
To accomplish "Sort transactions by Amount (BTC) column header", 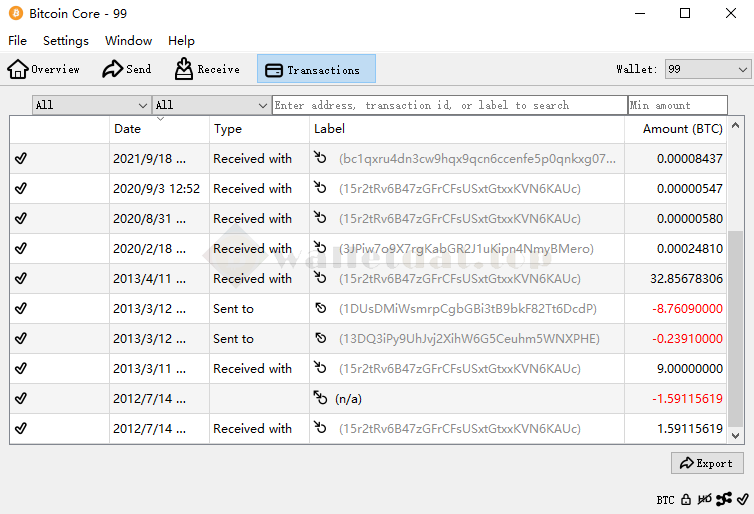I will [x=682, y=129].
